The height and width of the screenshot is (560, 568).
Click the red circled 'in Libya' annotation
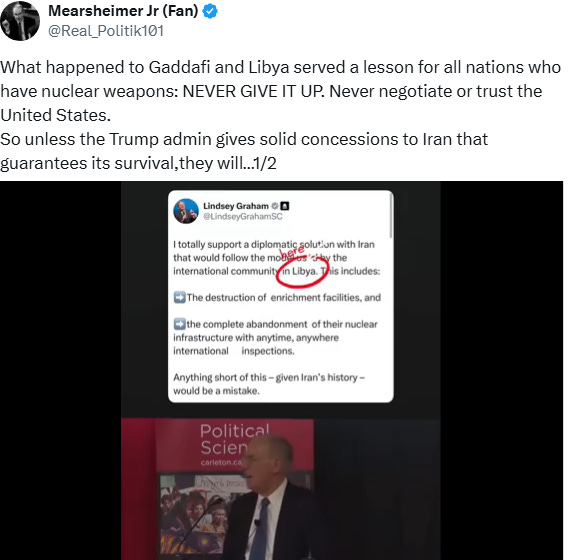pos(302,272)
